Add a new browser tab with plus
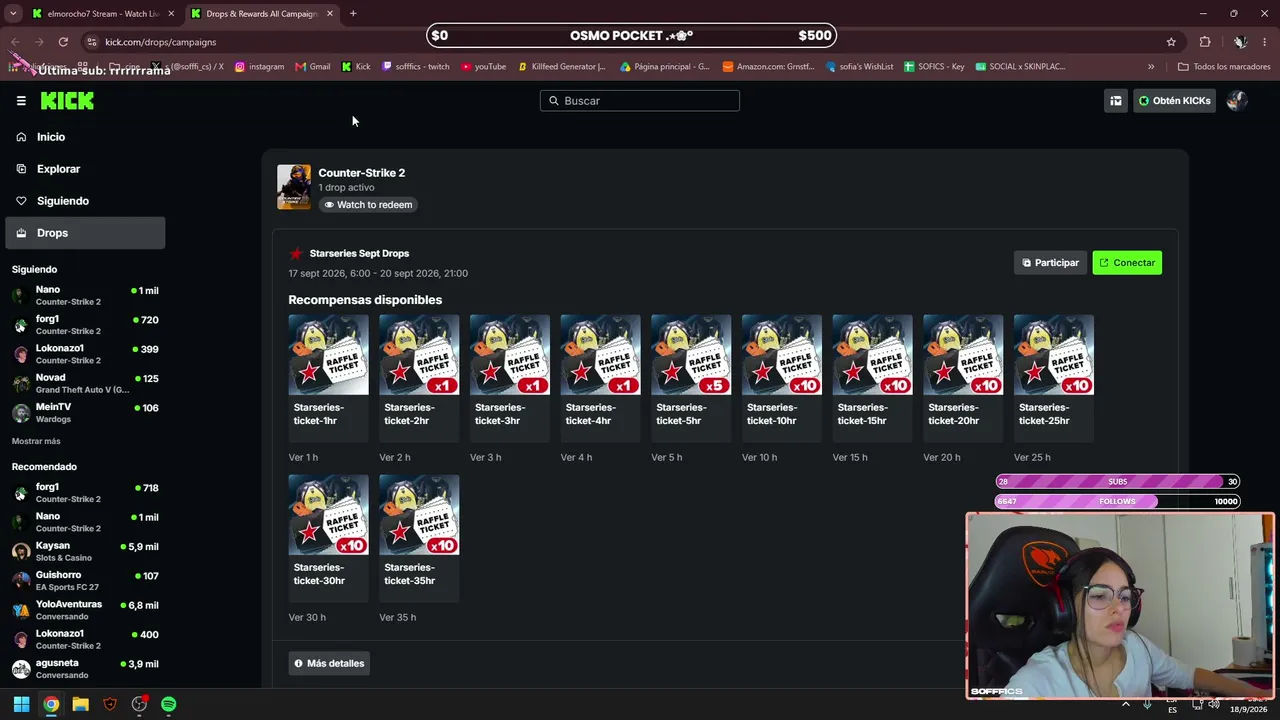Image resolution: width=1280 pixels, height=720 pixels. coord(353,14)
